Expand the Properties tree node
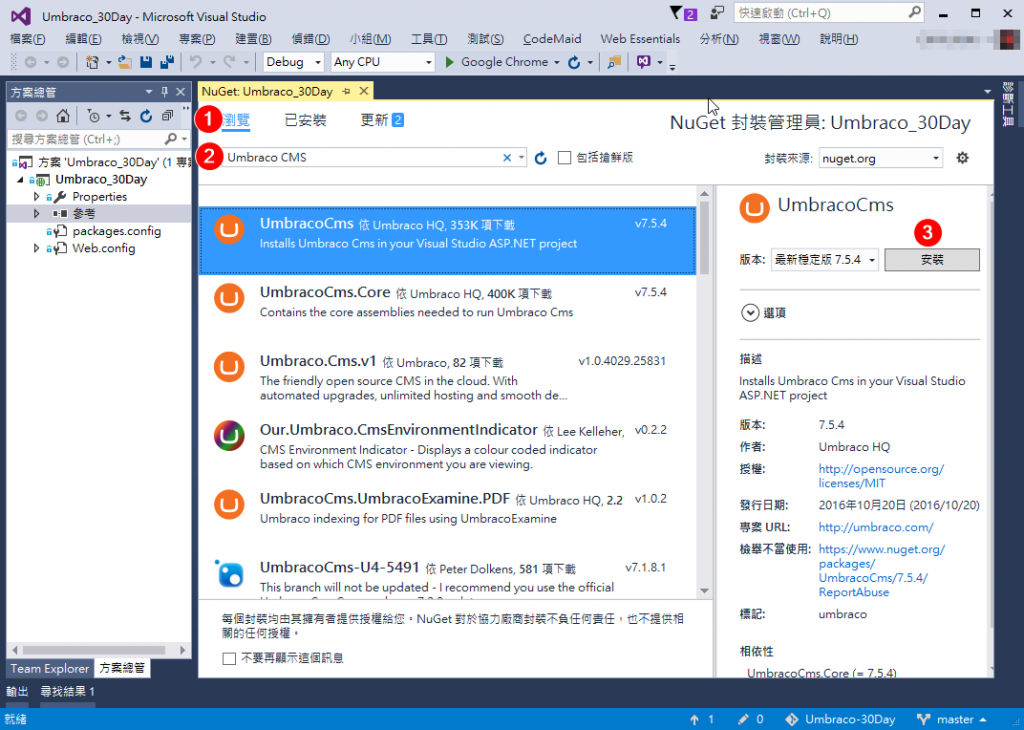The width and height of the screenshot is (1024, 730). (x=37, y=197)
